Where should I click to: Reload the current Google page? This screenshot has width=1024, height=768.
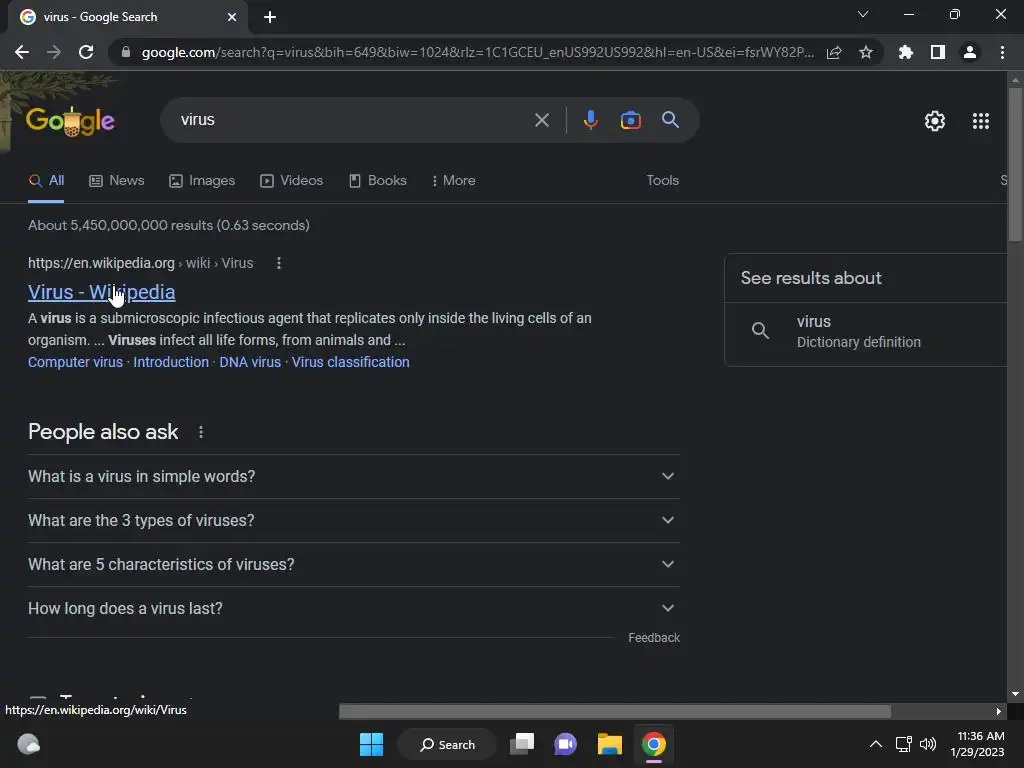coord(86,52)
